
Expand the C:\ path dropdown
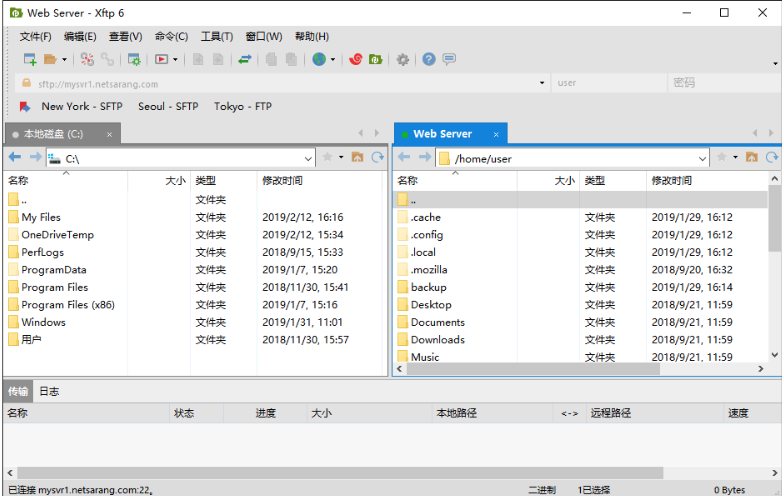pos(308,159)
